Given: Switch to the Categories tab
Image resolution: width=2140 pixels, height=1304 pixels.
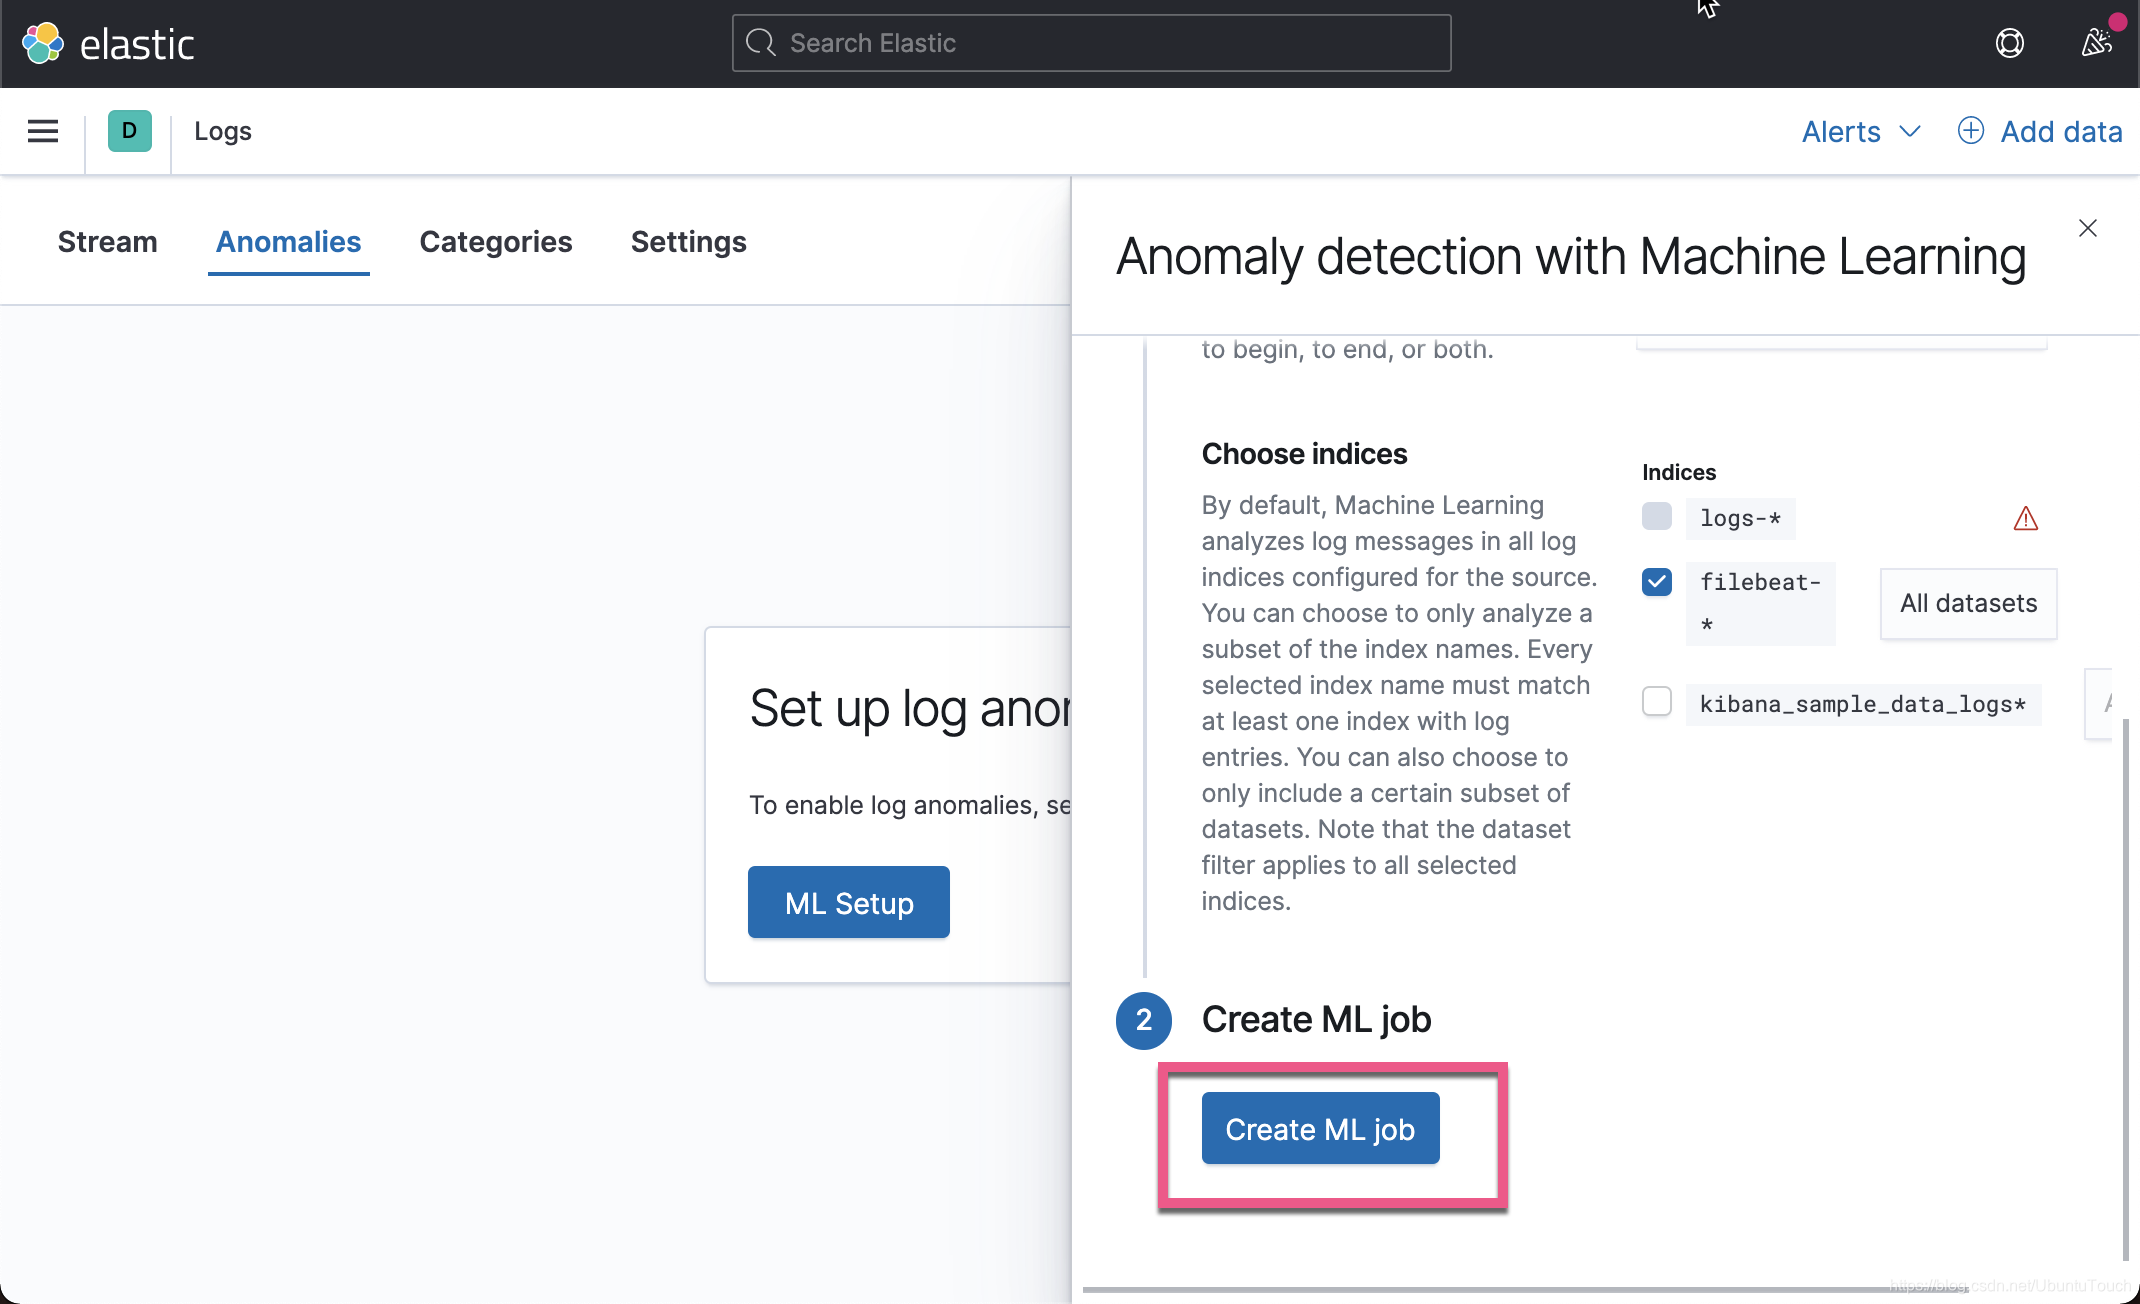Looking at the screenshot, I should click(495, 242).
